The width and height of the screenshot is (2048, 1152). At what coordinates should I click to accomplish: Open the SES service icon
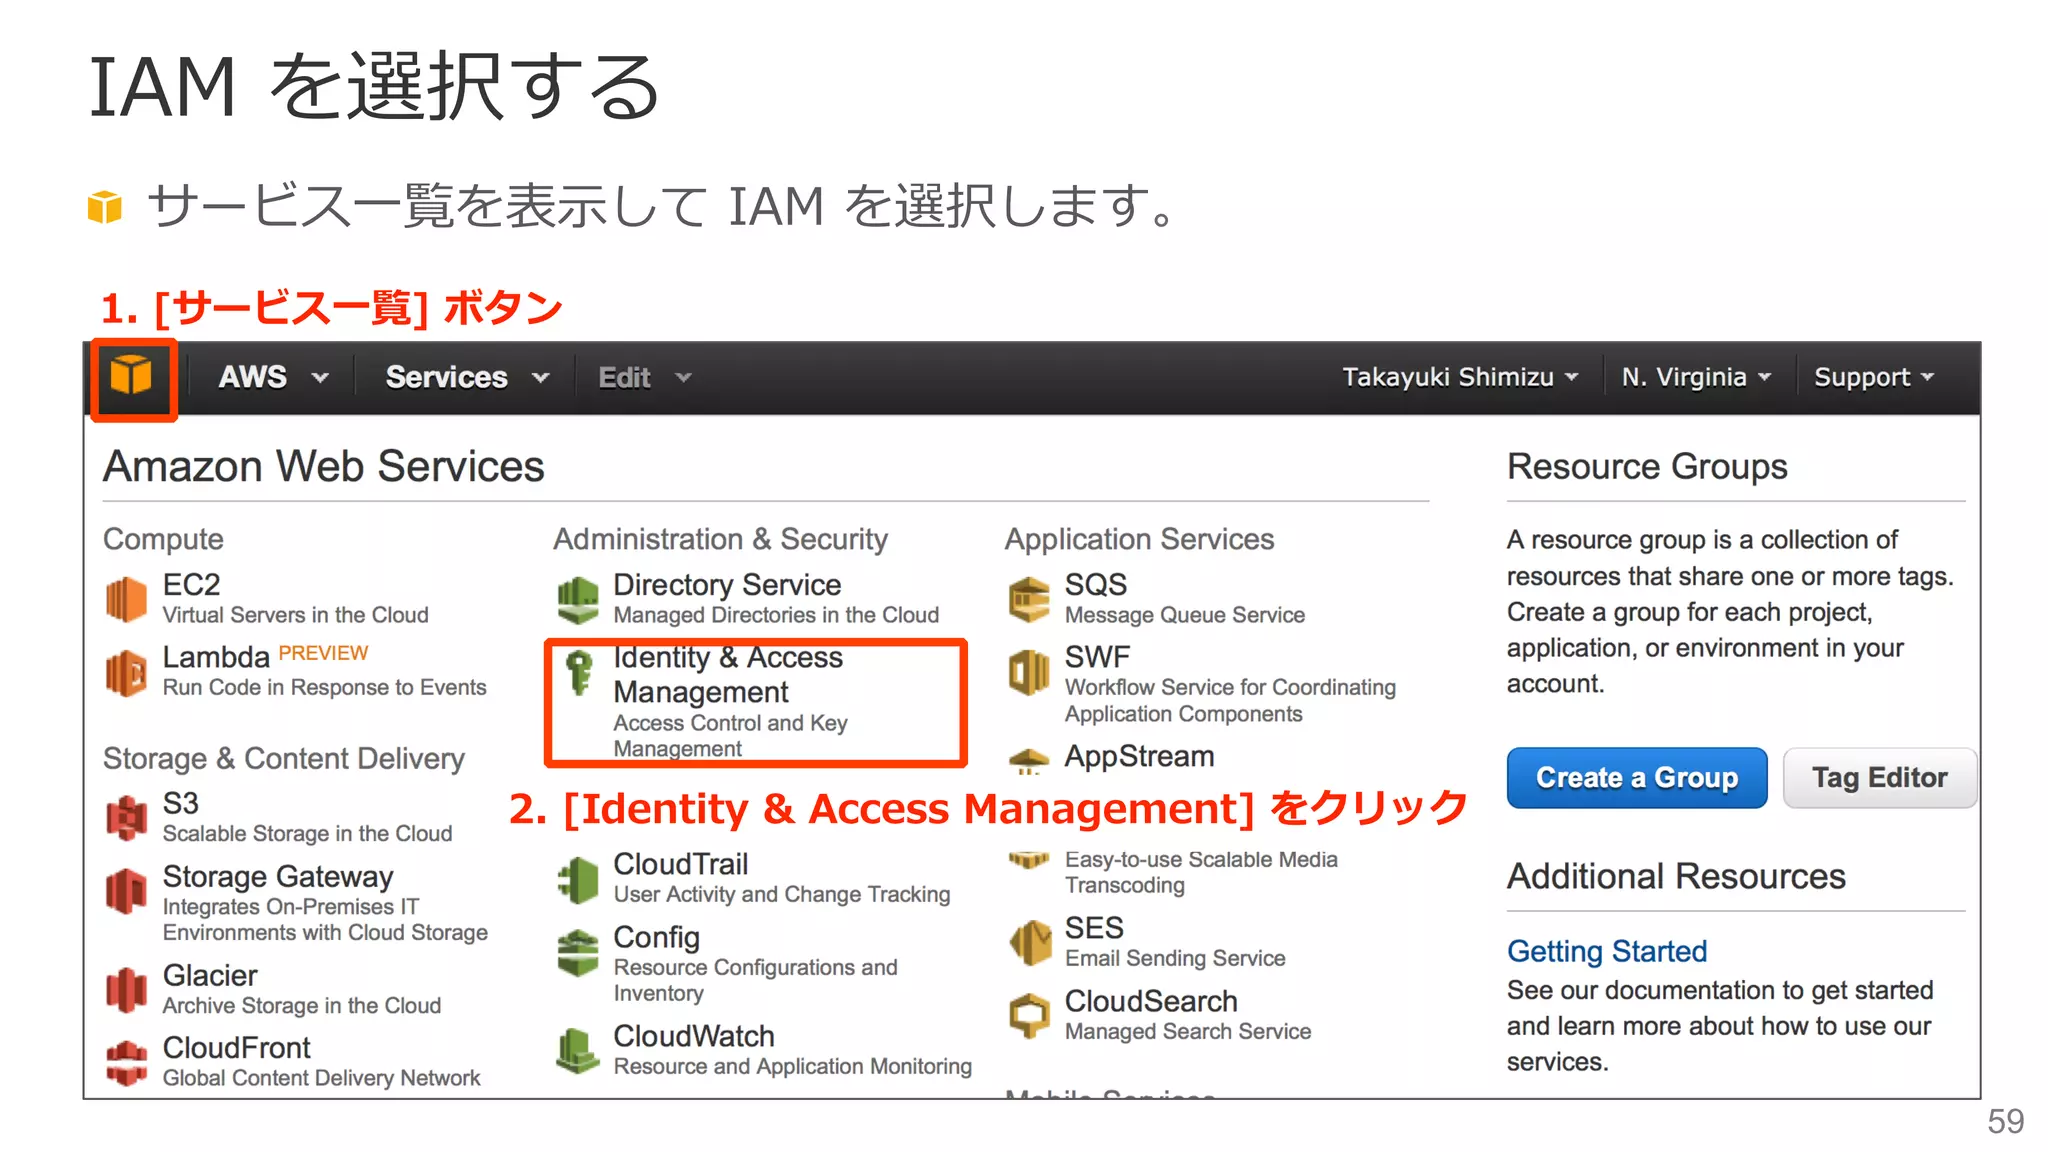pos(1029,942)
